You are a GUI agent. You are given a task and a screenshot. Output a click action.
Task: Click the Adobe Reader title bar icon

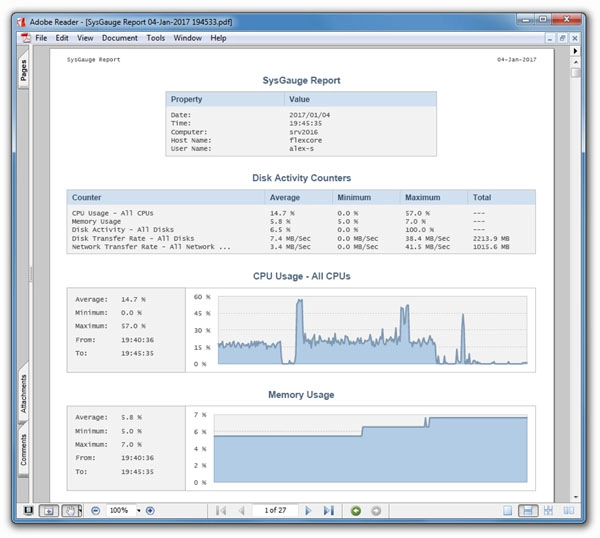[21, 22]
